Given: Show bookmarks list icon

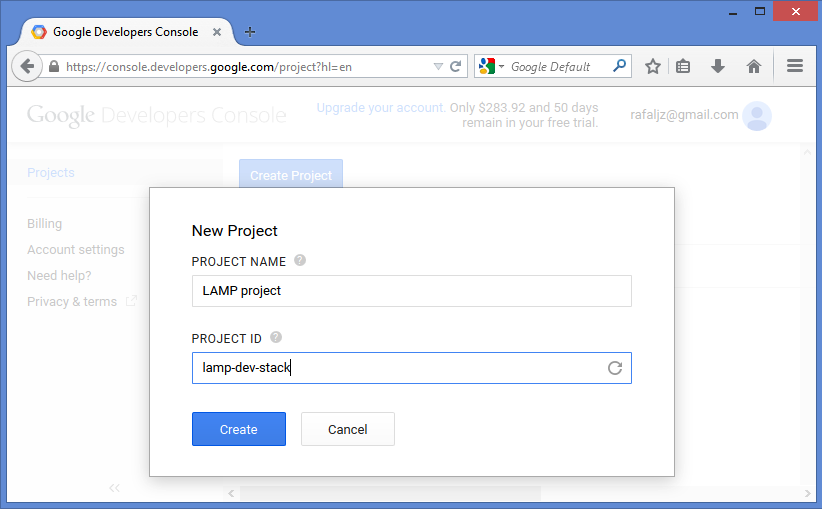Looking at the screenshot, I should (x=683, y=67).
